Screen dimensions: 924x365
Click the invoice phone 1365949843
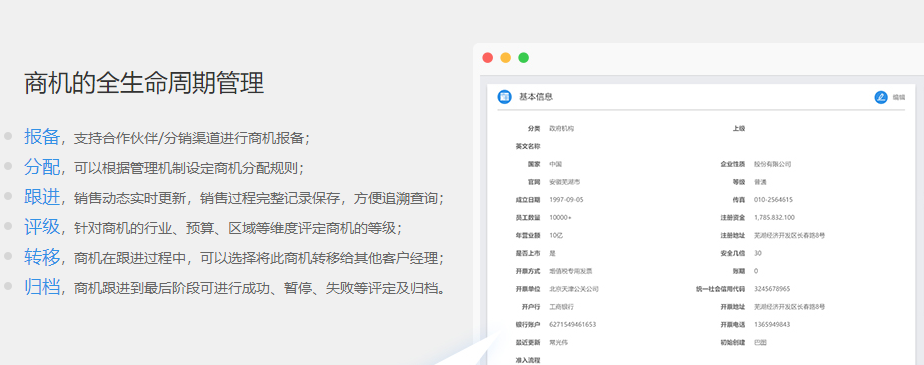[x=772, y=325]
